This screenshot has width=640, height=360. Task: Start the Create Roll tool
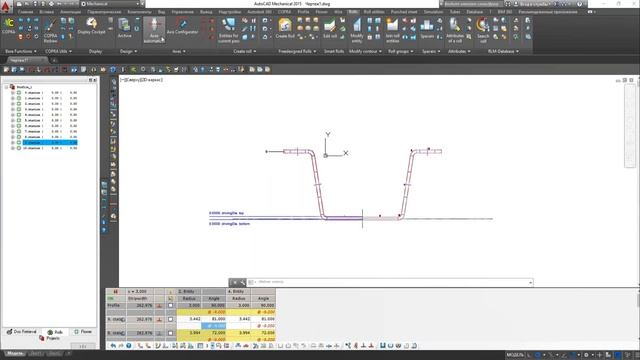pos(285,29)
